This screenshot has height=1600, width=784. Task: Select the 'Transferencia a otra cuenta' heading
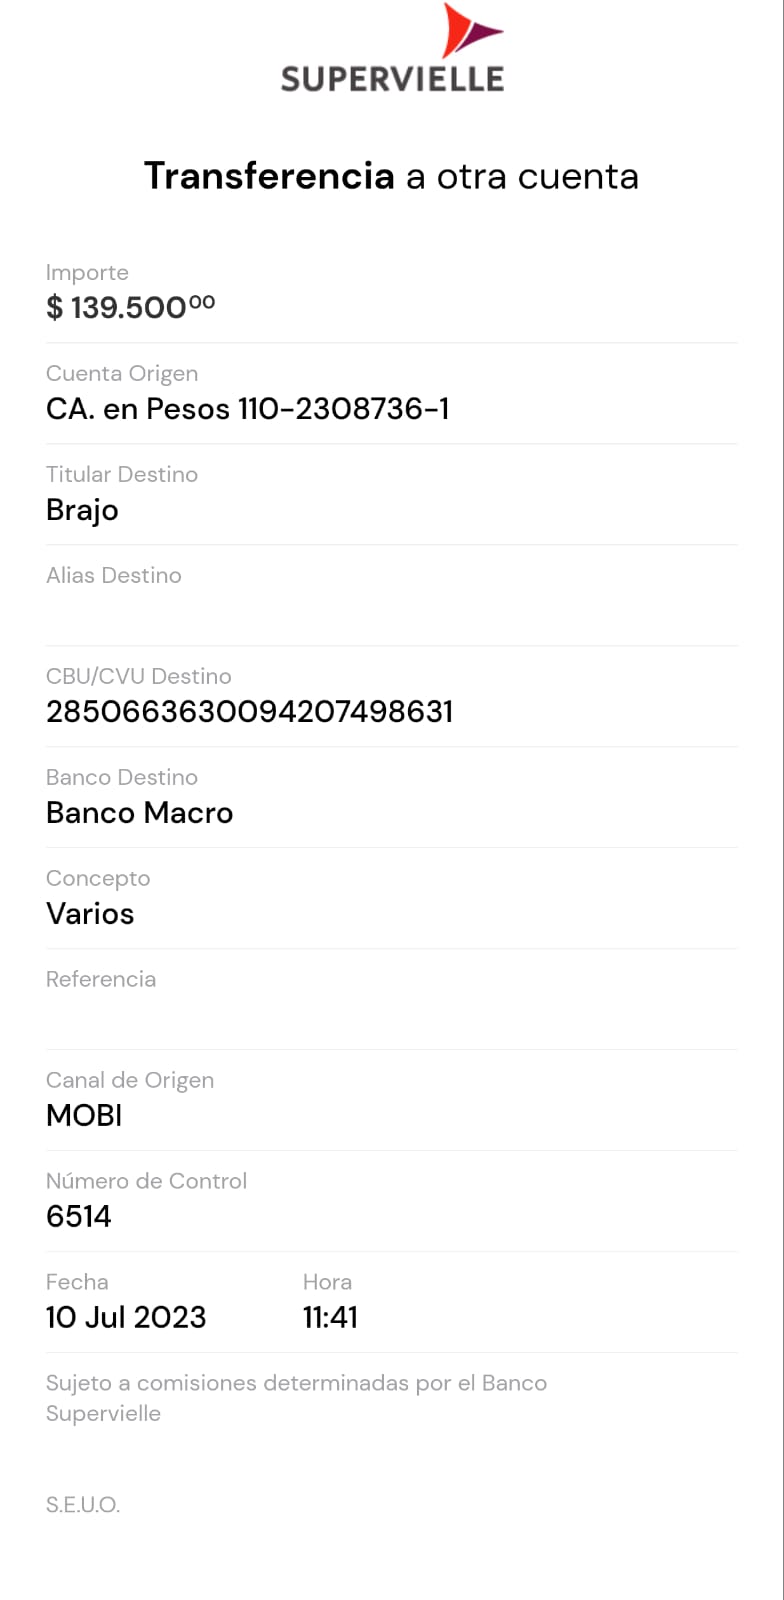[x=391, y=176]
